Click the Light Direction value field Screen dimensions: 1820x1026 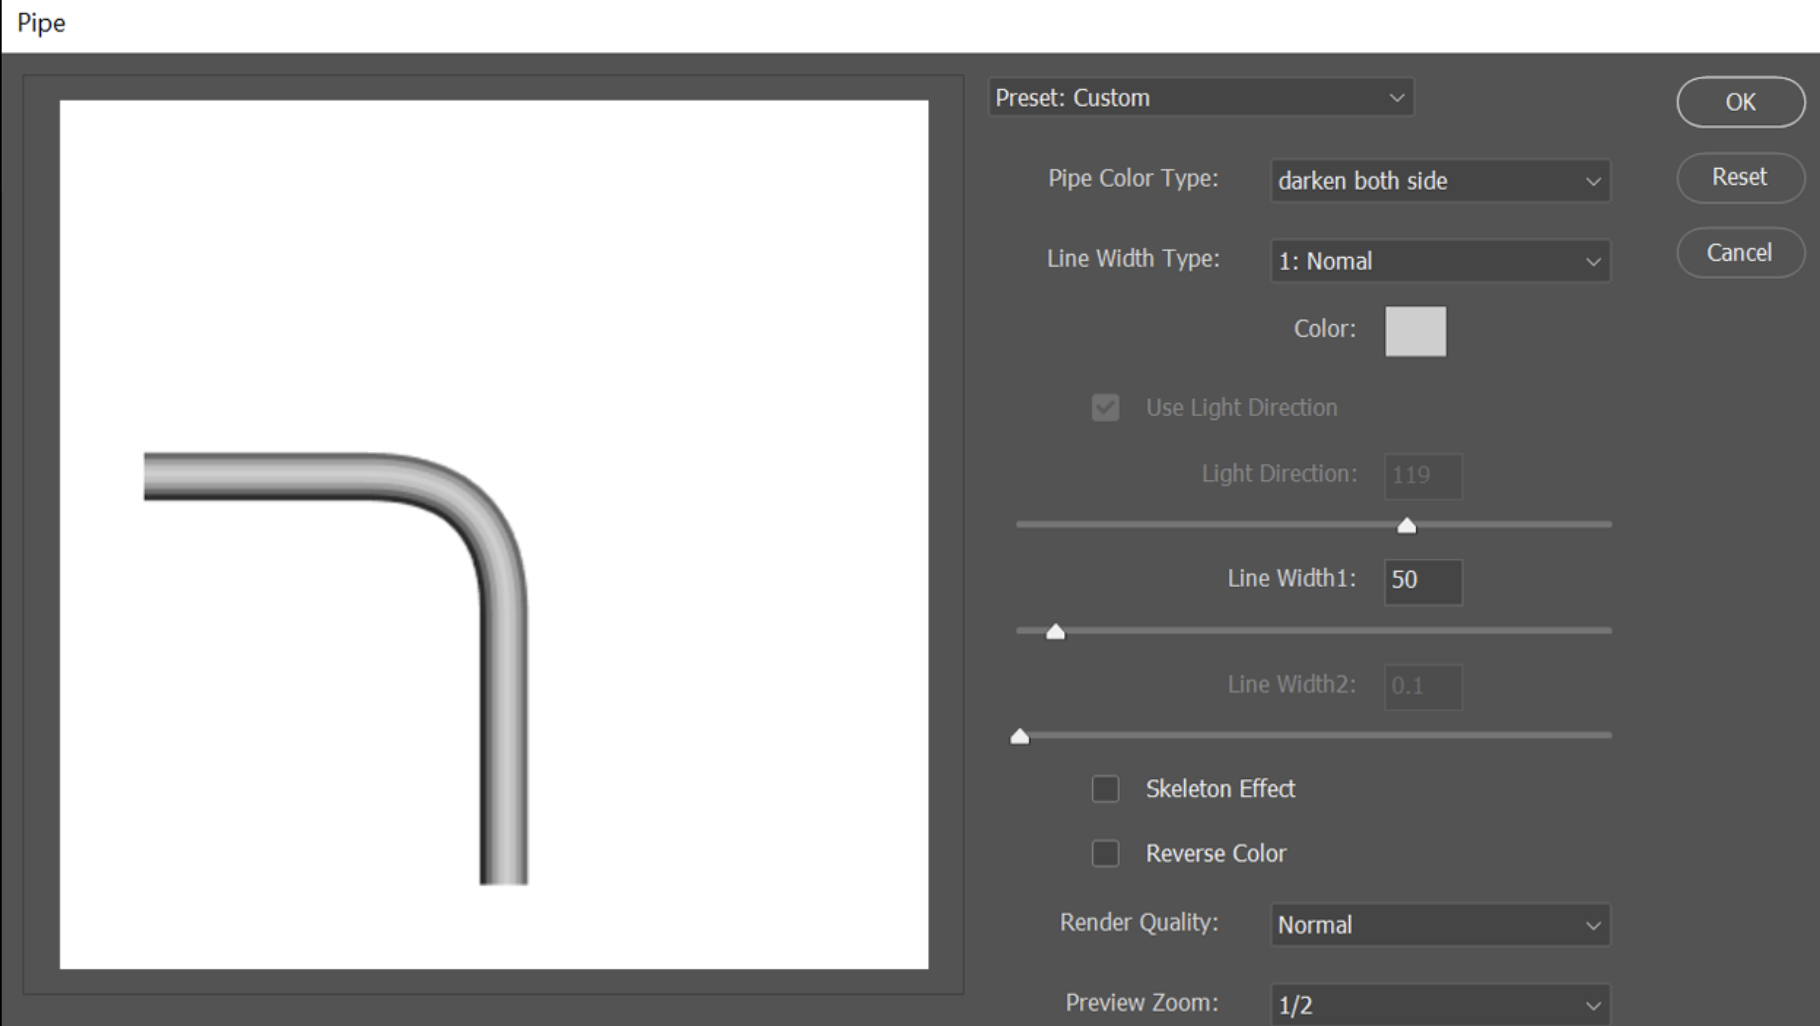click(1423, 476)
